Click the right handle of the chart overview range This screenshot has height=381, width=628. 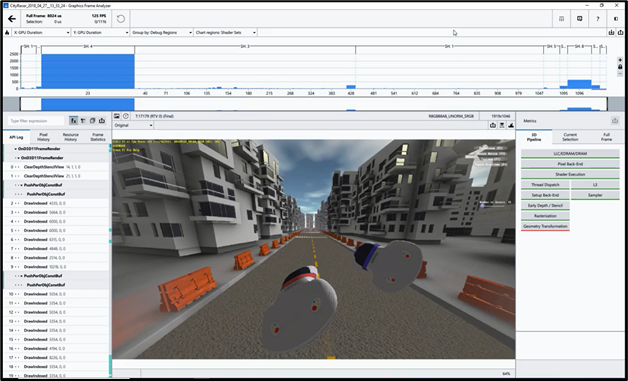607,104
